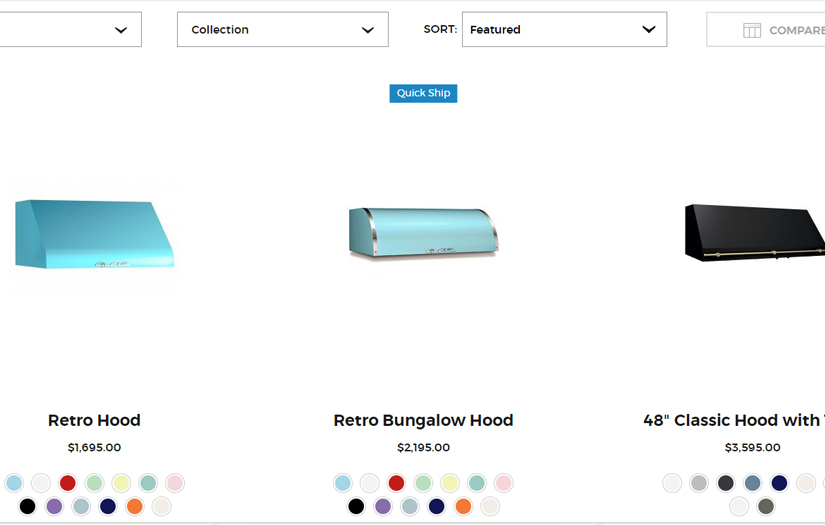
Task: Click the Compare button
Action: [x=766, y=30]
